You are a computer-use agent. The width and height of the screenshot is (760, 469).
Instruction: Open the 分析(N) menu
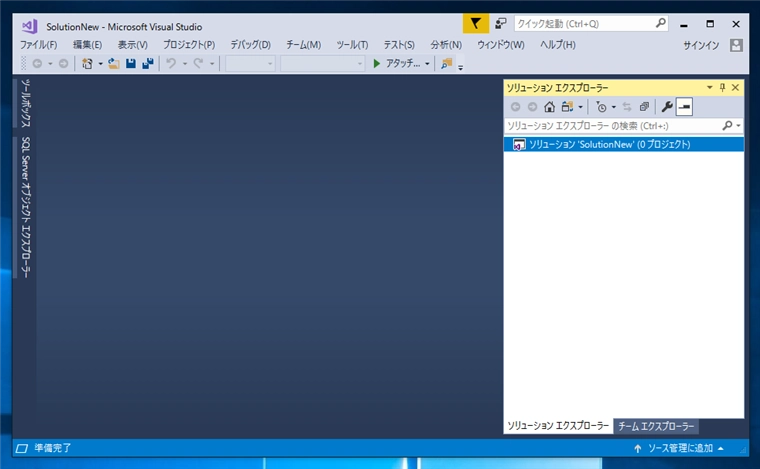[446, 45]
